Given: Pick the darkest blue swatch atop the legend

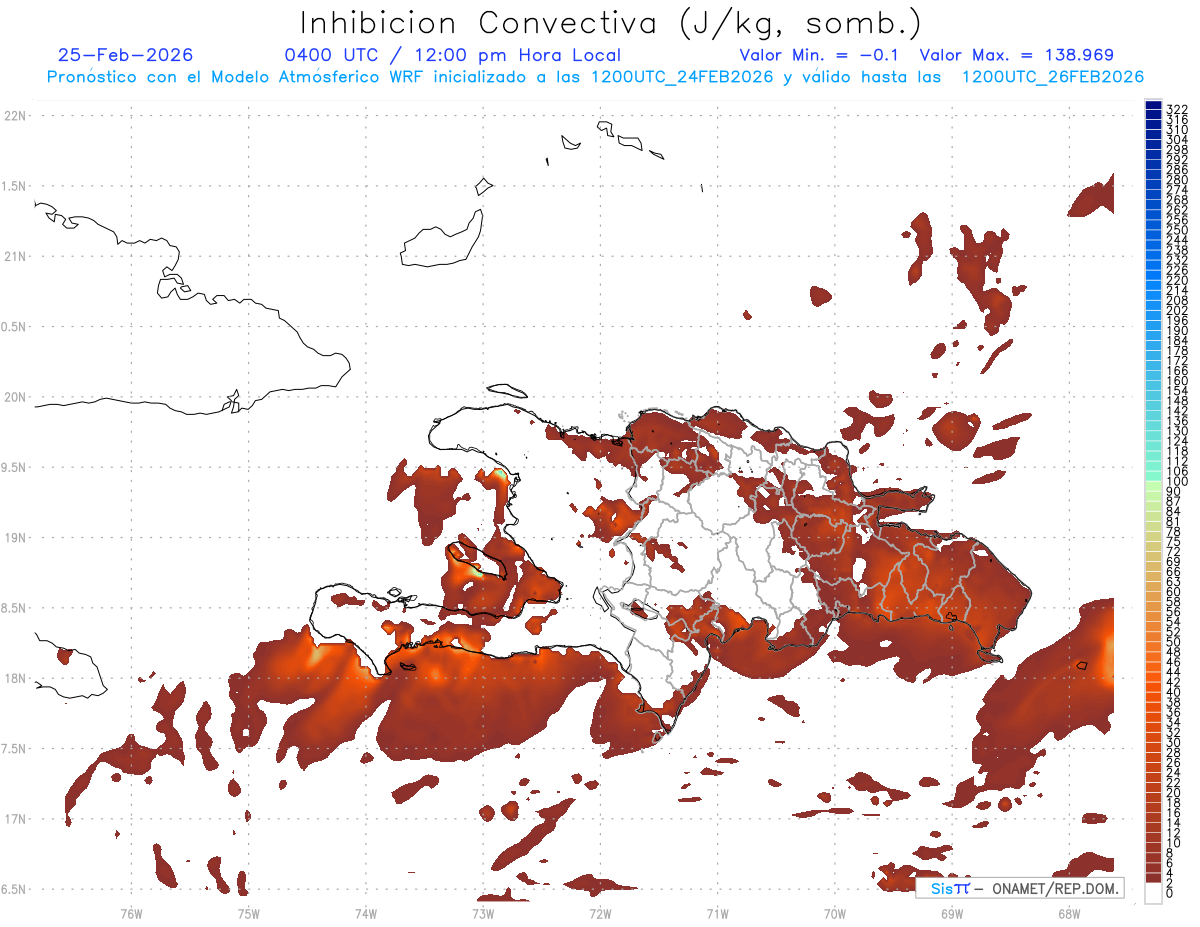Looking at the screenshot, I should [1153, 106].
